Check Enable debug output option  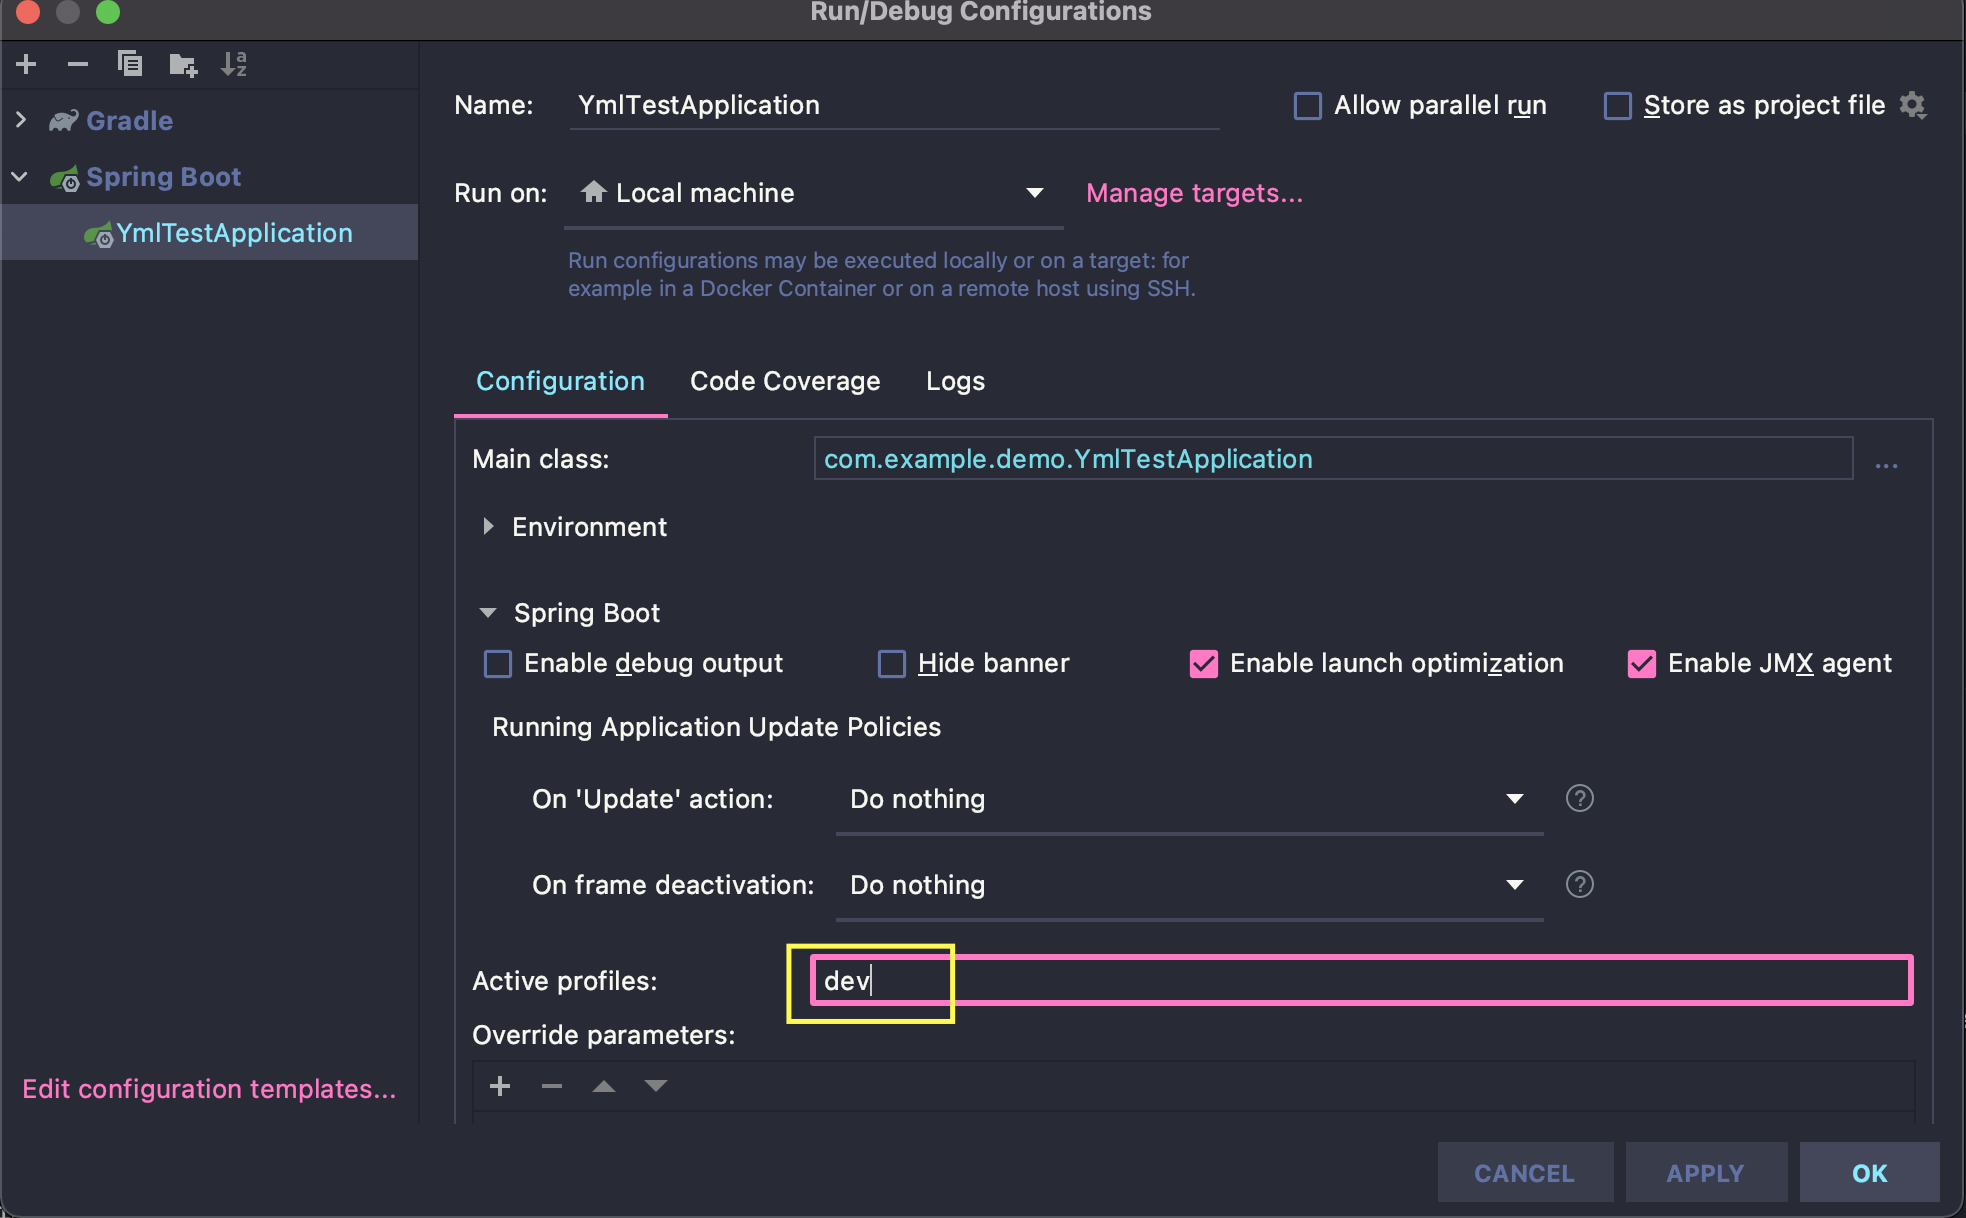point(498,664)
